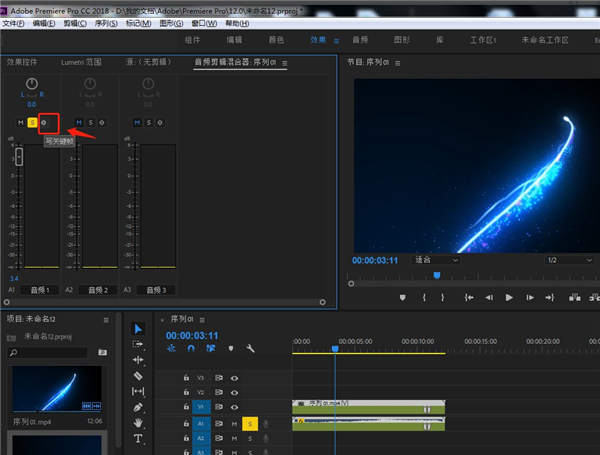
Task: Click the write keyframes button on 音频1
Action: 43,123
